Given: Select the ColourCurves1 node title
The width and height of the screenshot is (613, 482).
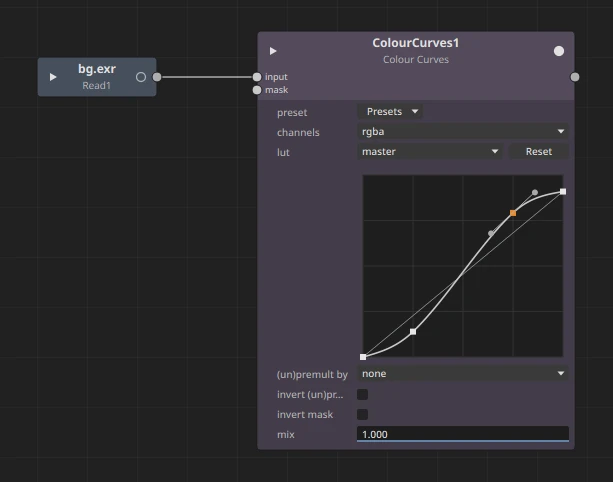Looking at the screenshot, I should click(x=416, y=43).
